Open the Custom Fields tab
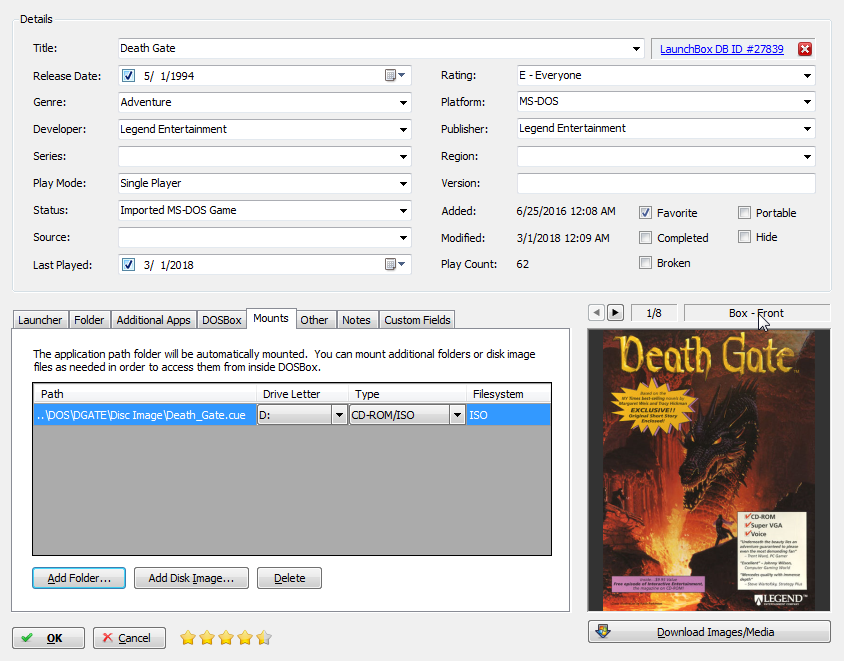 417,320
